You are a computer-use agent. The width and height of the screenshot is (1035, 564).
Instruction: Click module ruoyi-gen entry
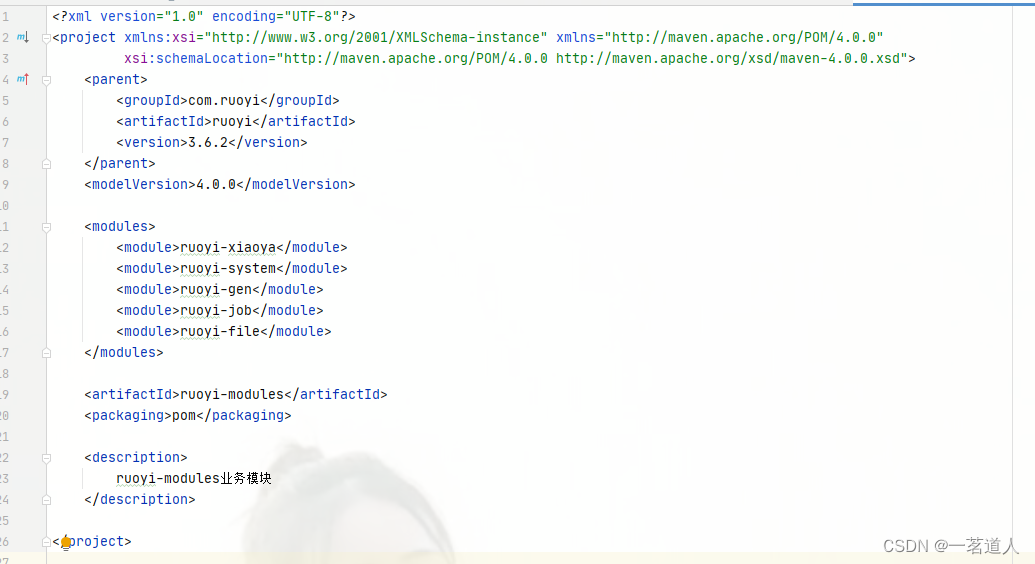(220, 290)
